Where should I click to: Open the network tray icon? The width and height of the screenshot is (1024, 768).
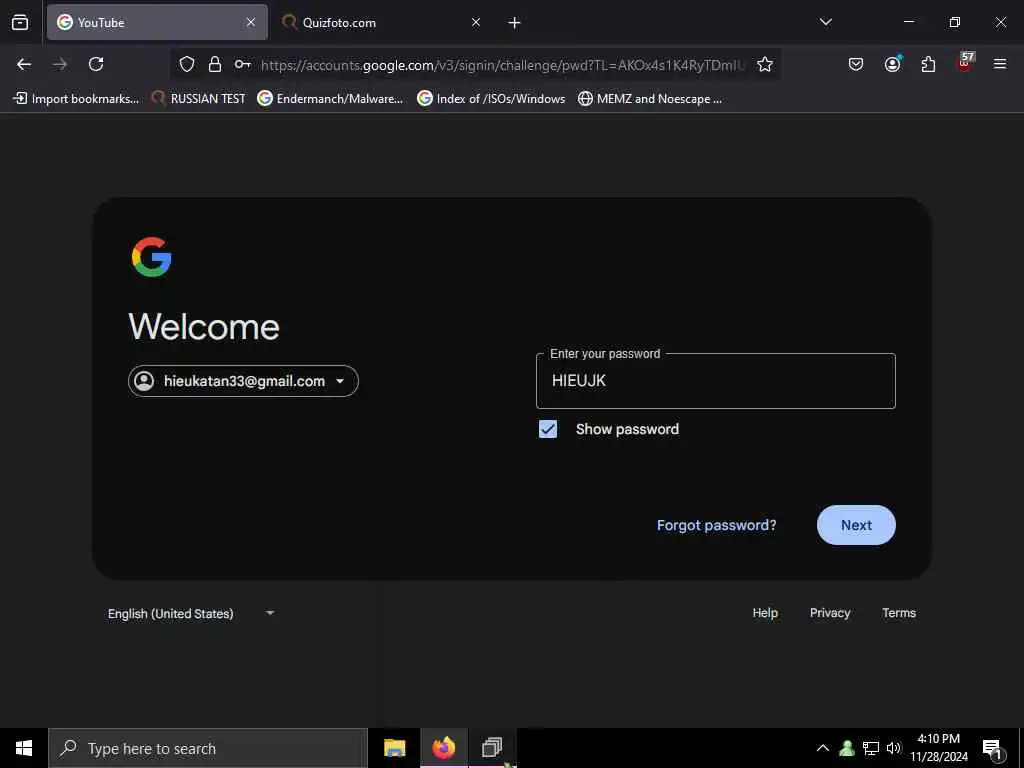click(x=871, y=748)
